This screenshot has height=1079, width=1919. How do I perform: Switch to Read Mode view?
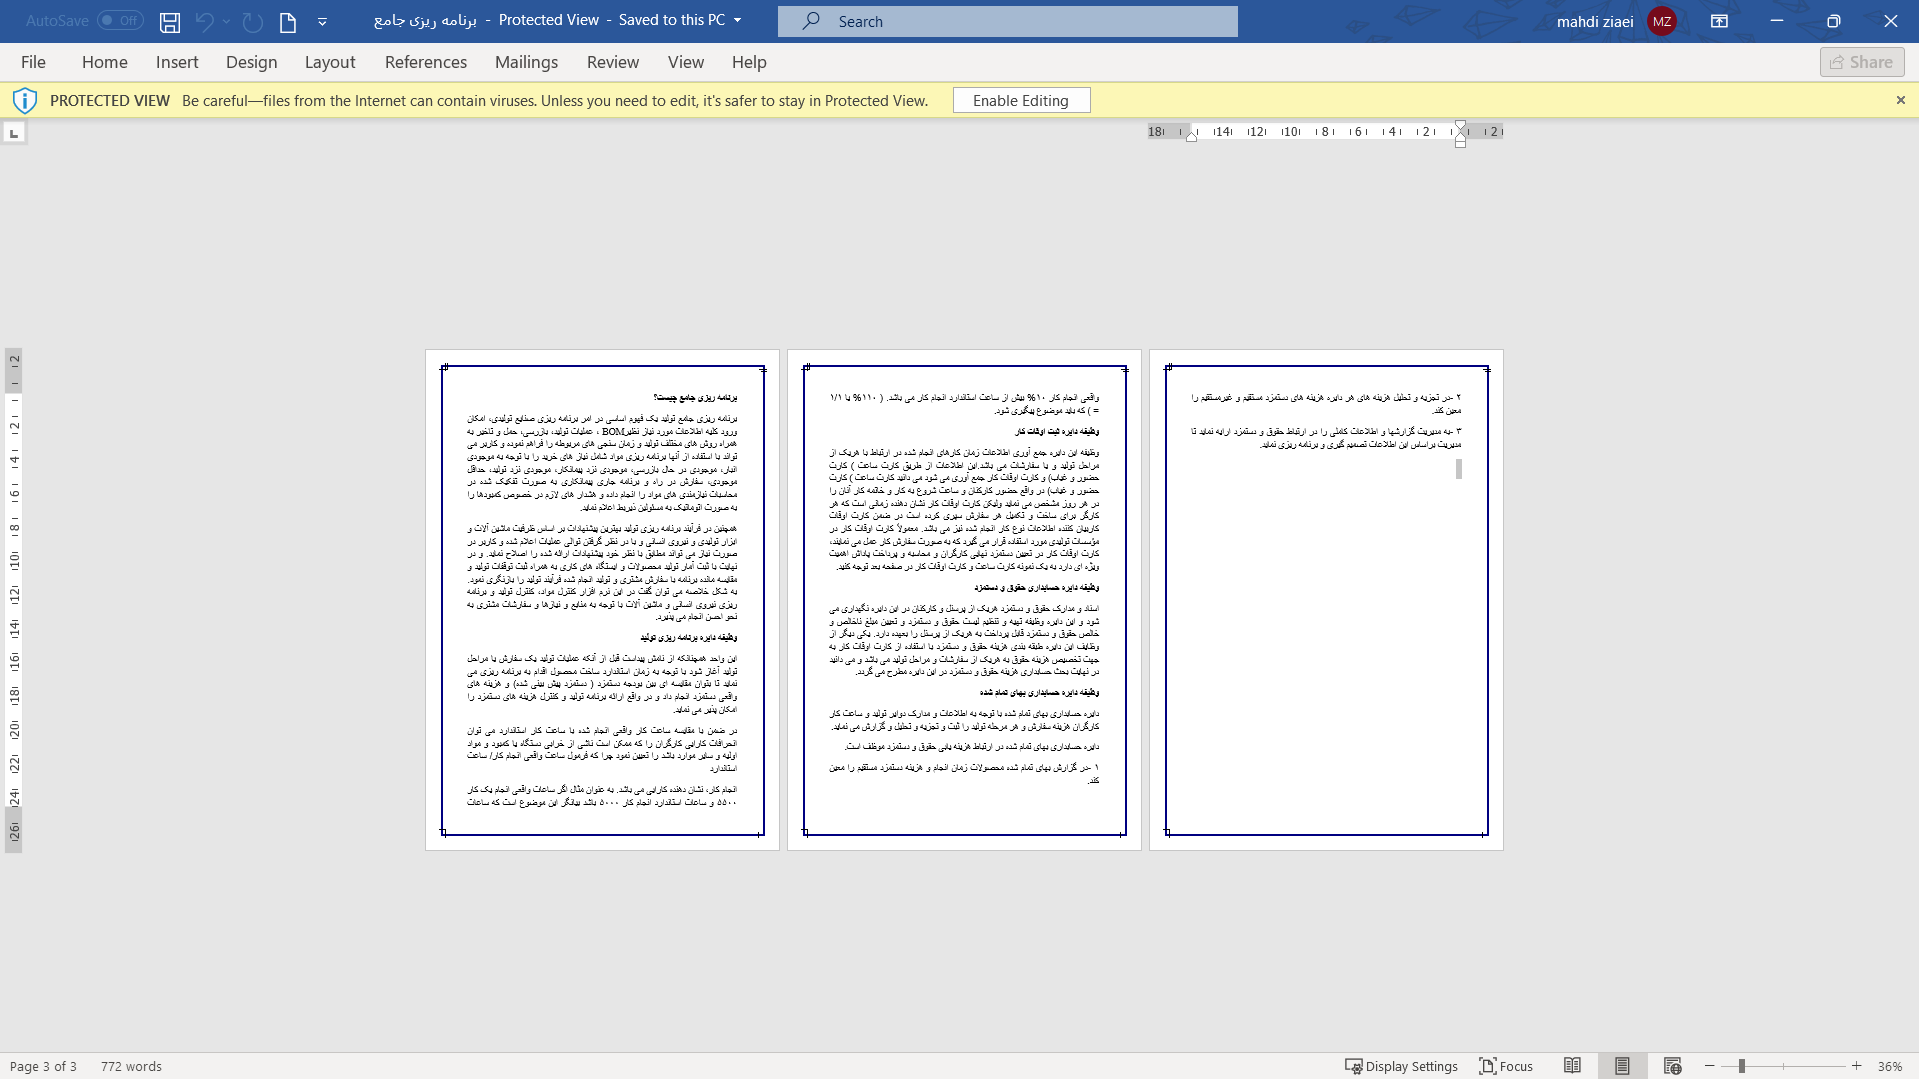pyautogui.click(x=1572, y=1066)
